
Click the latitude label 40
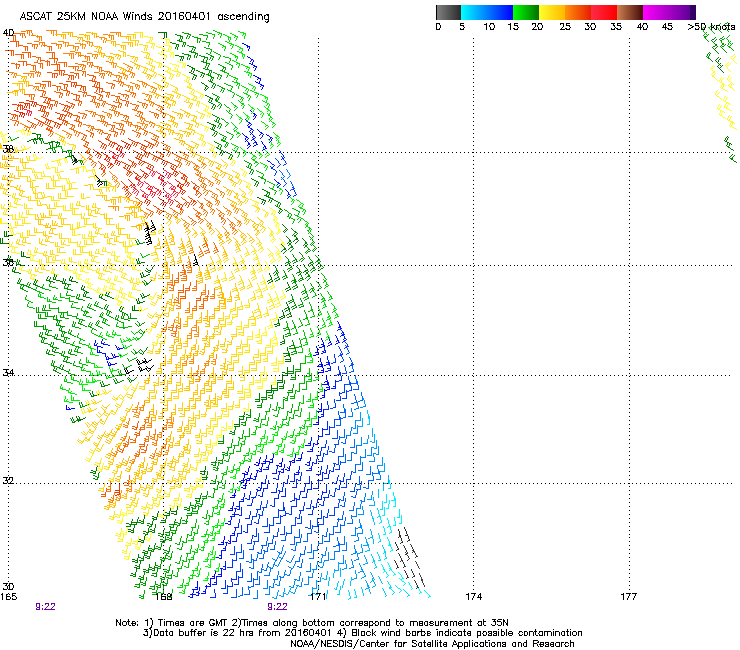pos(8,33)
